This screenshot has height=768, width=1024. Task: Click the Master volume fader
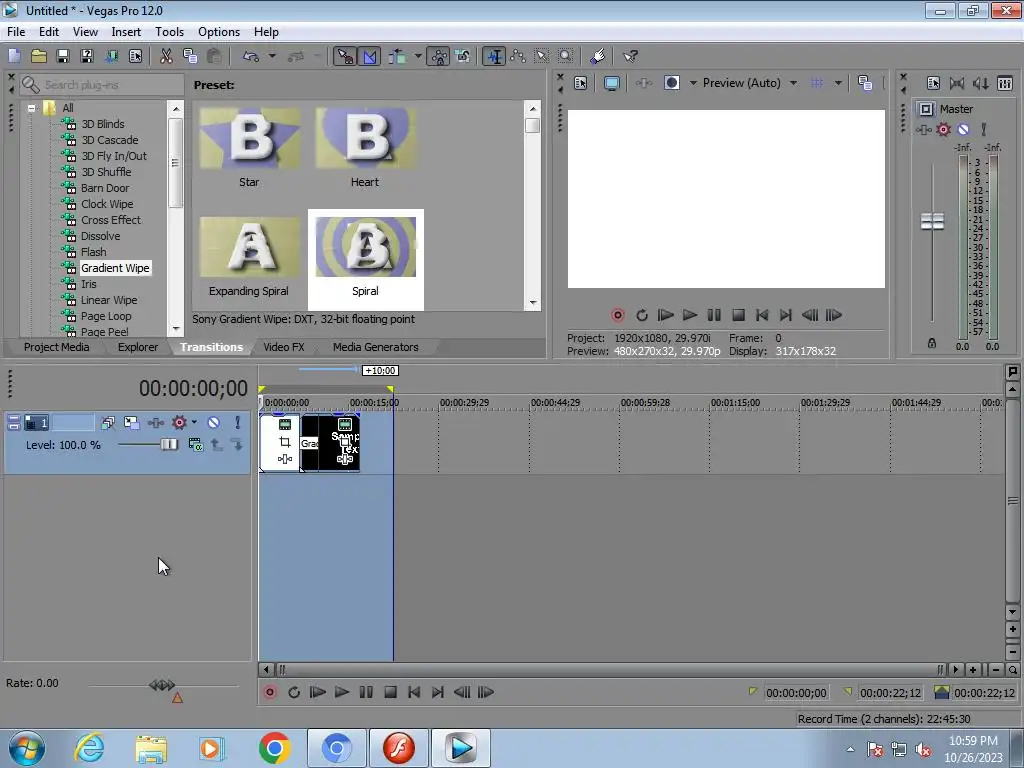pyautogui.click(x=932, y=221)
